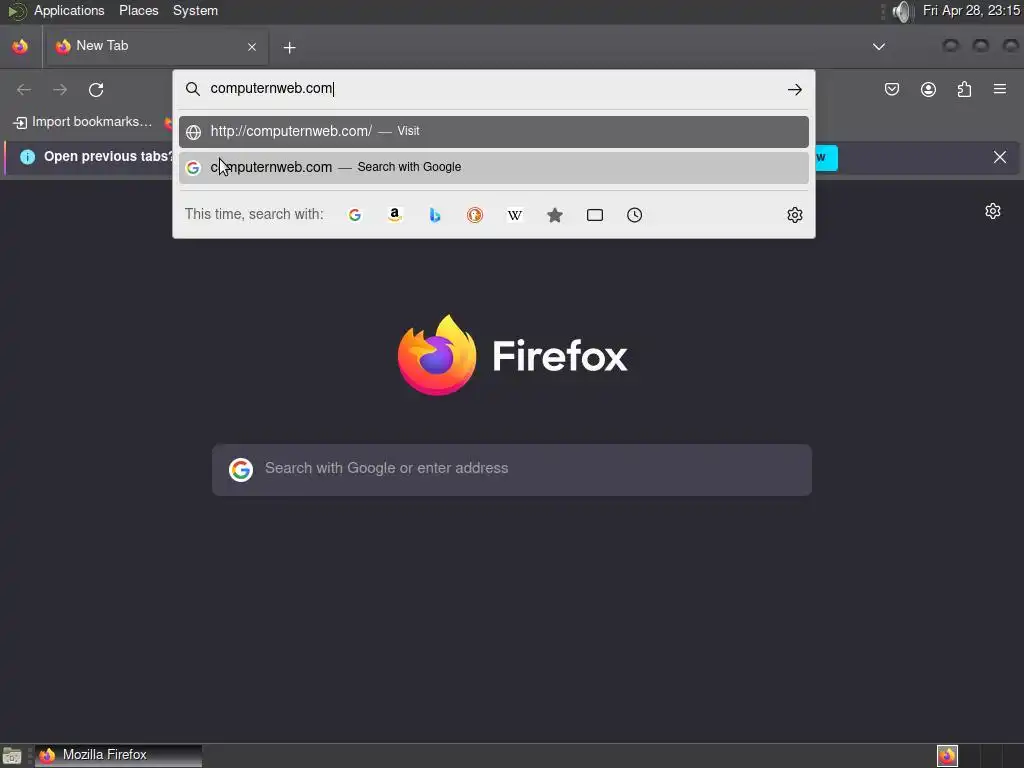Click Import bookmarks in the bookmarks toolbar
This screenshot has height=768, width=1024.
click(x=83, y=121)
